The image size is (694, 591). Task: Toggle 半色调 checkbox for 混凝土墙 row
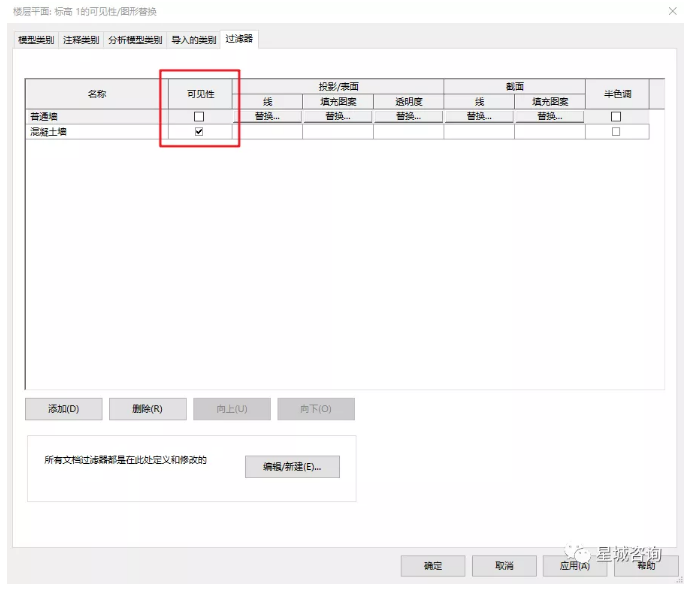tap(616, 131)
